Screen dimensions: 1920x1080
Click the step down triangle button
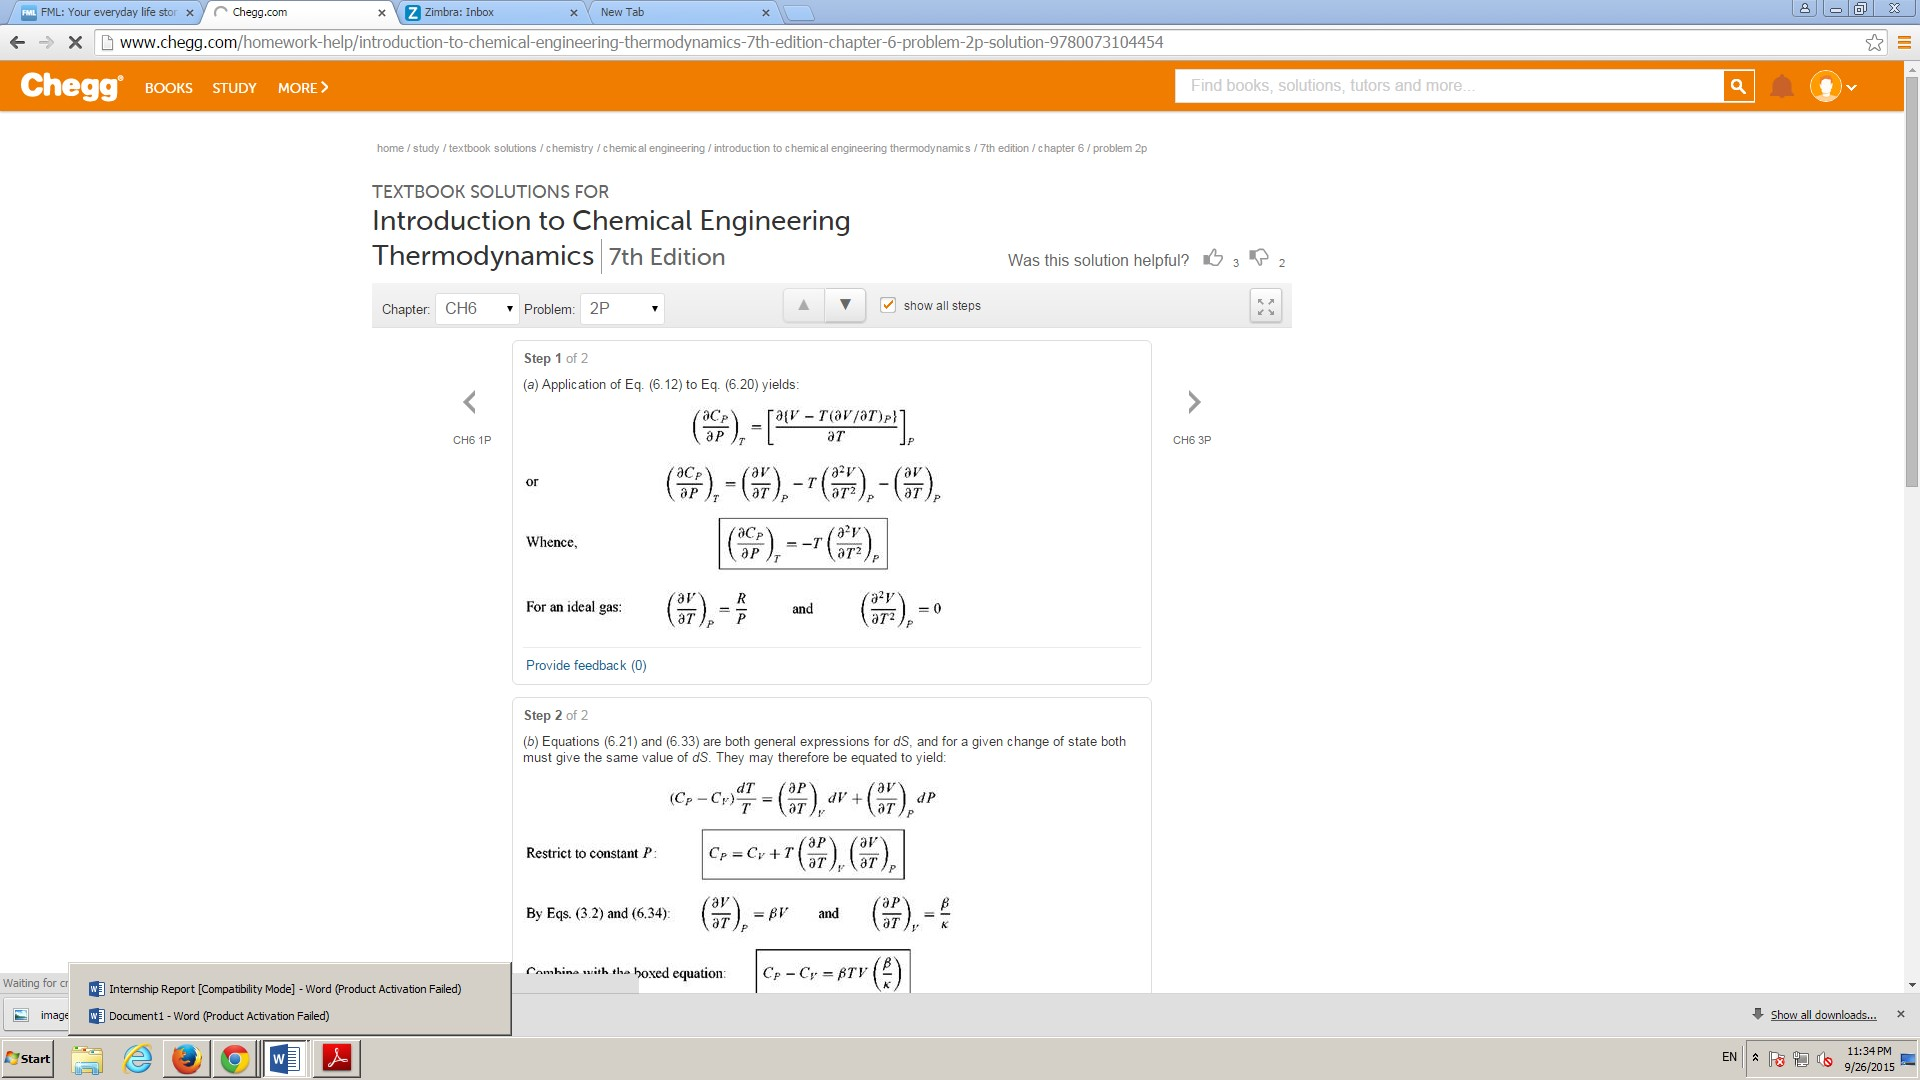point(845,305)
